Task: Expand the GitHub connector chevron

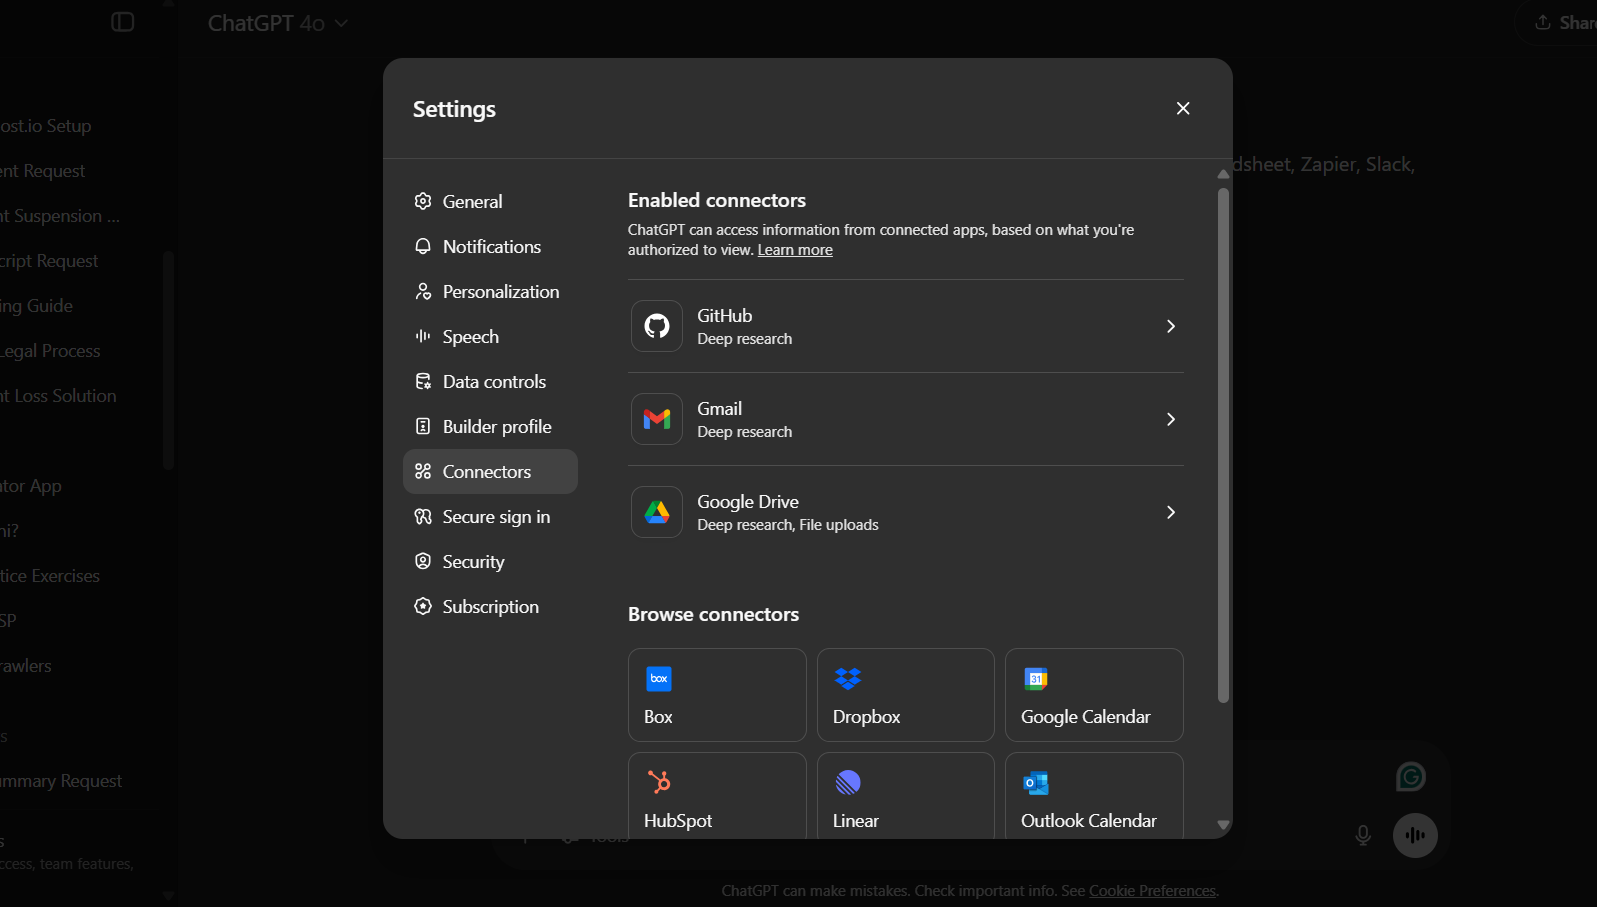Action: pyautogui.click(x=1171, y=326)
